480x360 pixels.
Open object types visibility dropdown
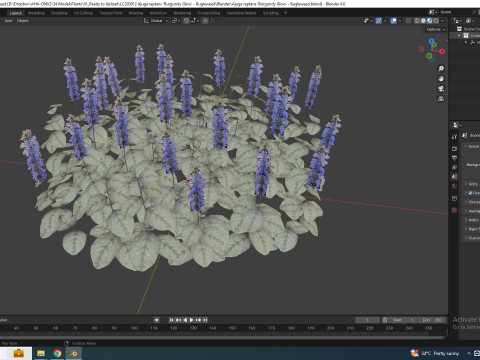coord(368,21)
